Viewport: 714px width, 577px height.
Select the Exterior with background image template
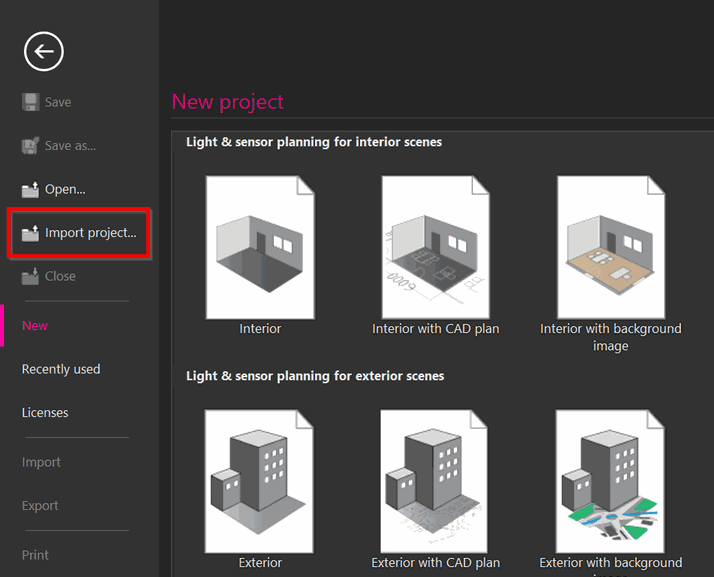(610, 481)
